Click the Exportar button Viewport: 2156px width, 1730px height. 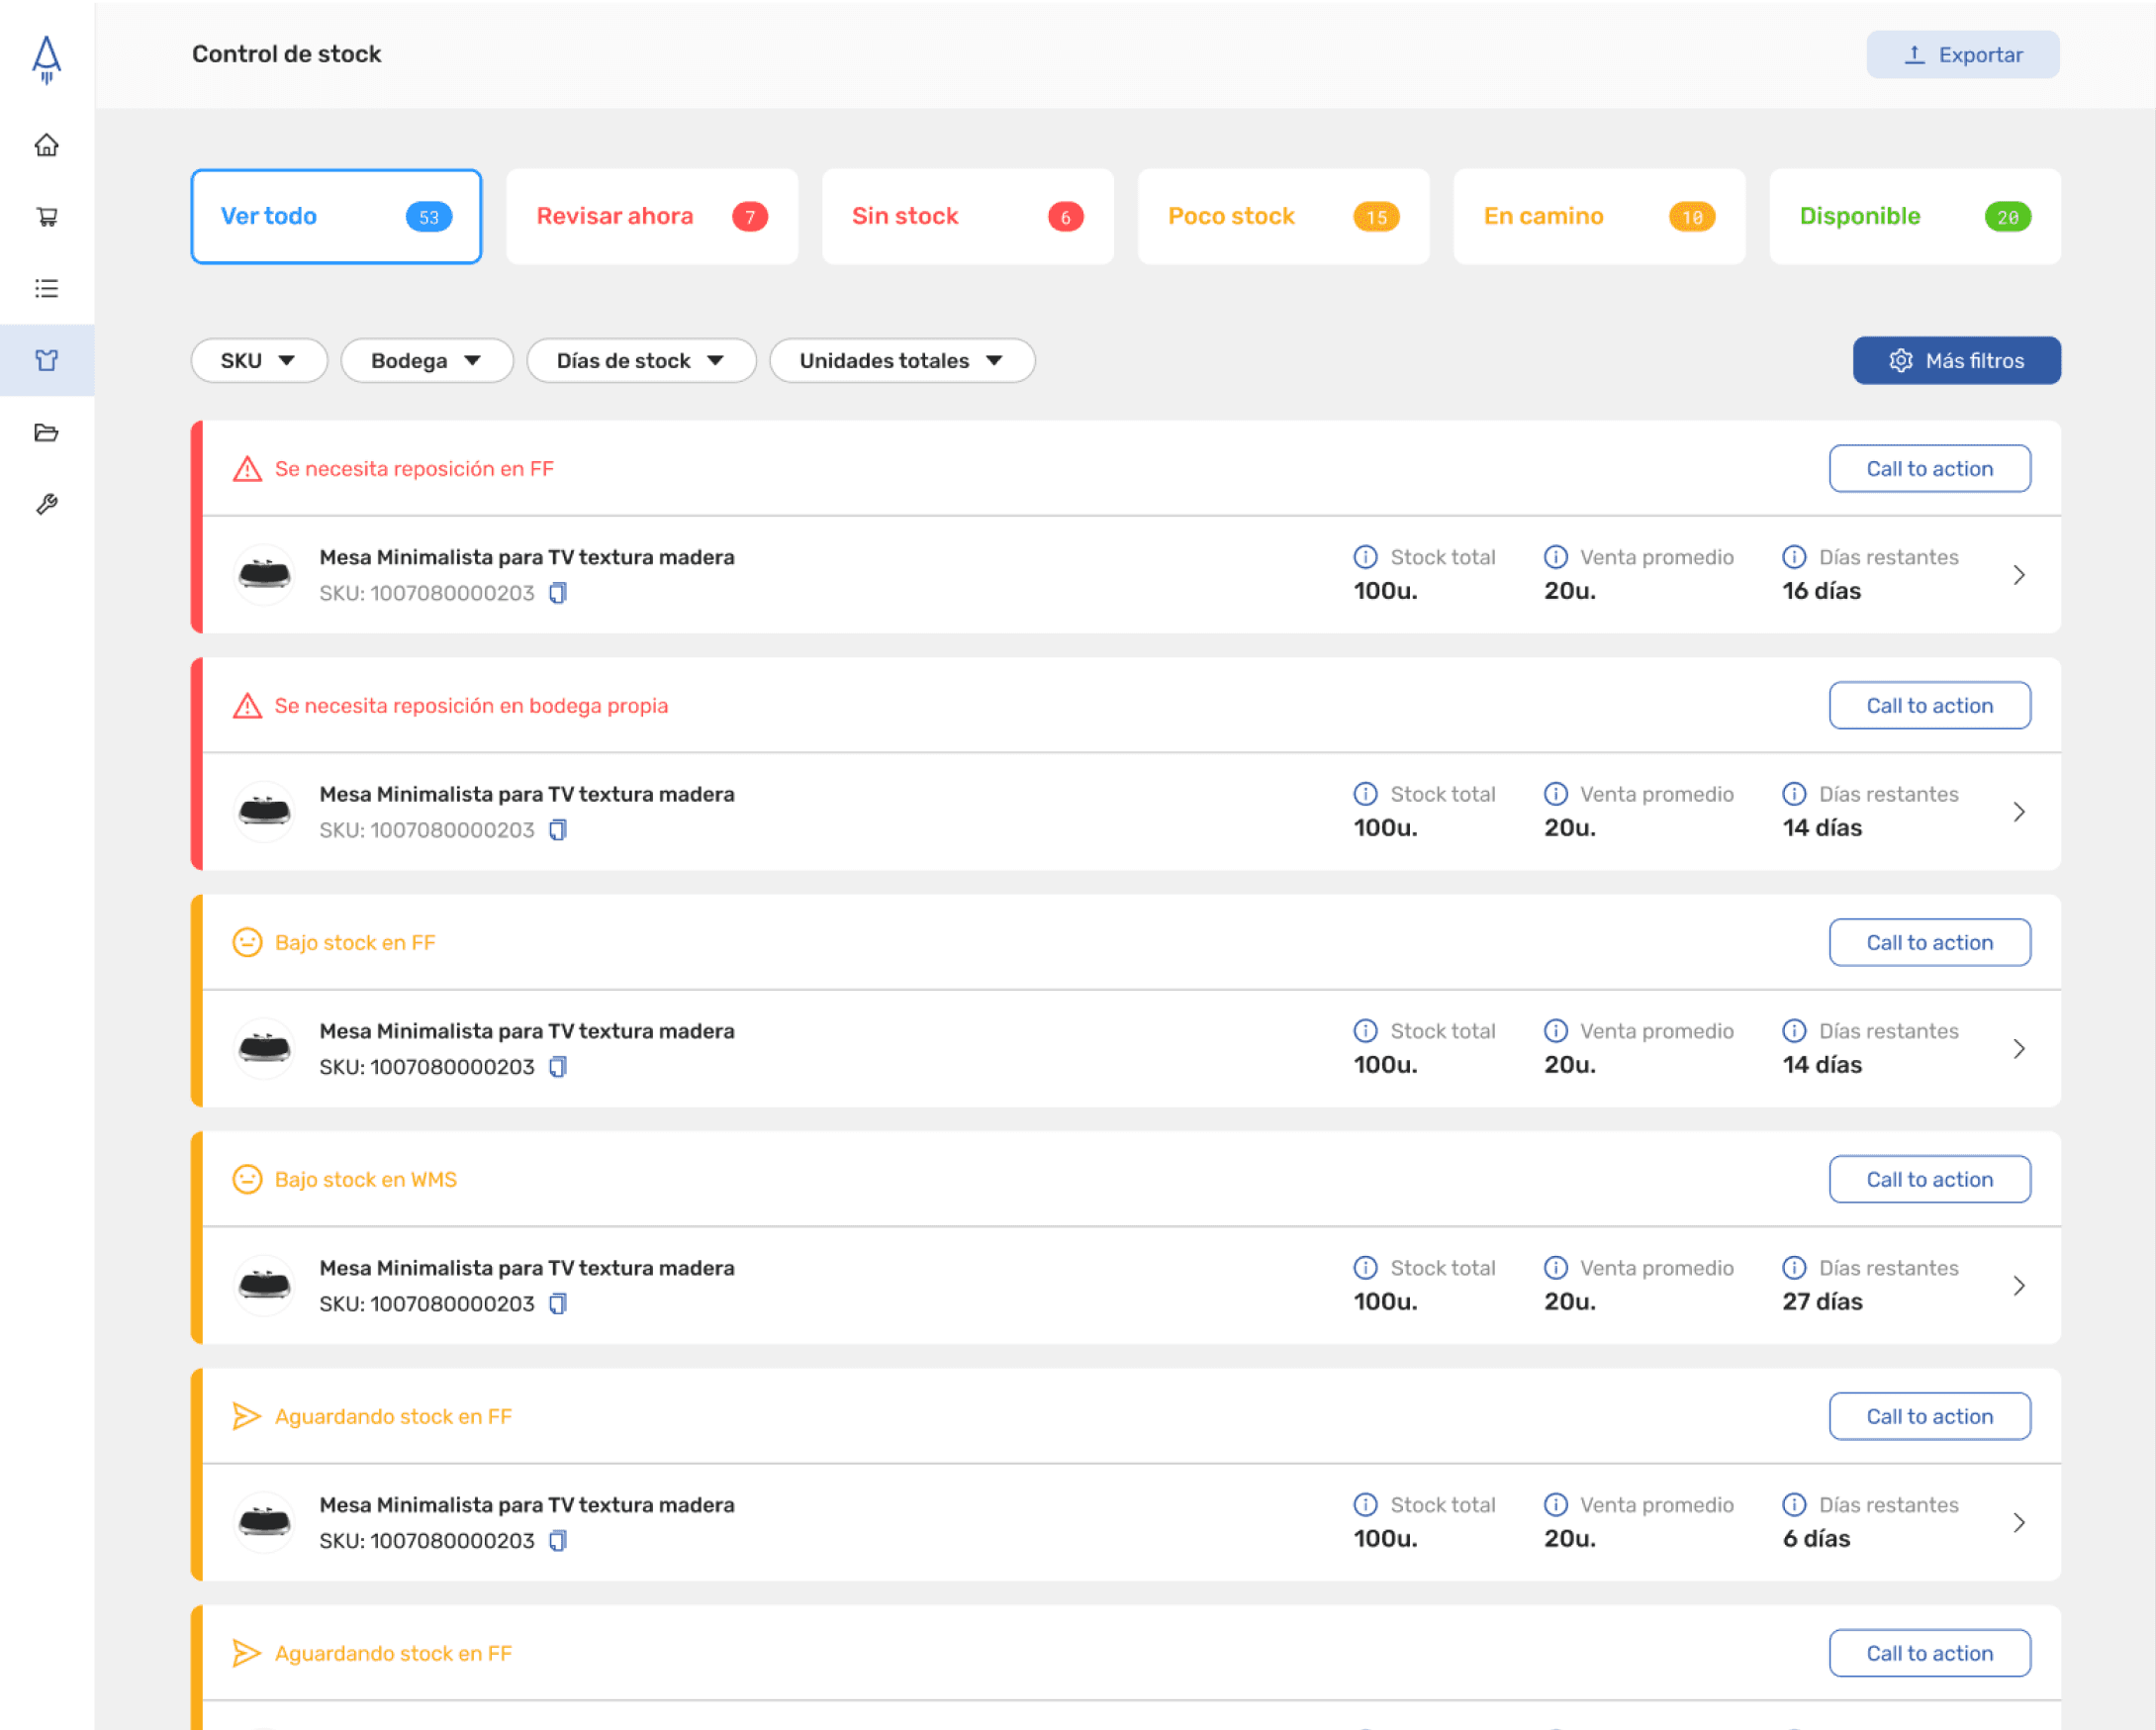[x=1963, y=55]
